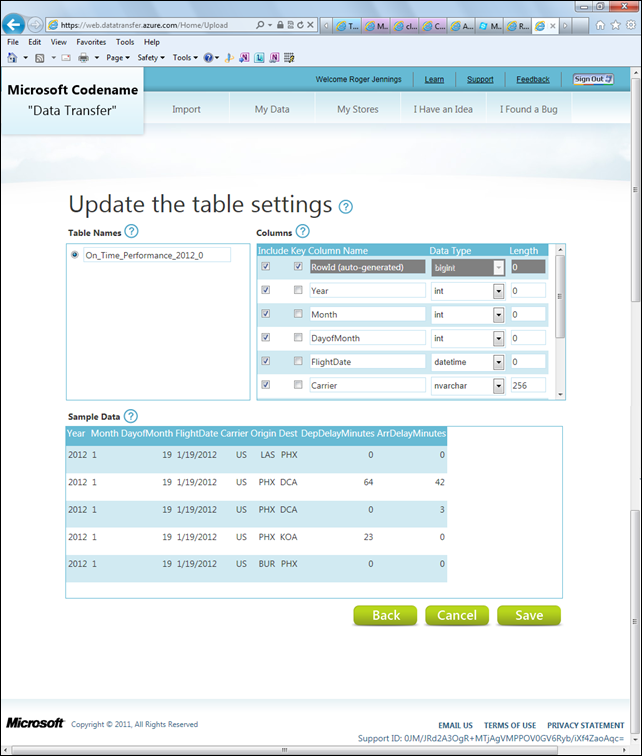Open the browser settings gear icon
642x756 pixels.
[630, 25]
